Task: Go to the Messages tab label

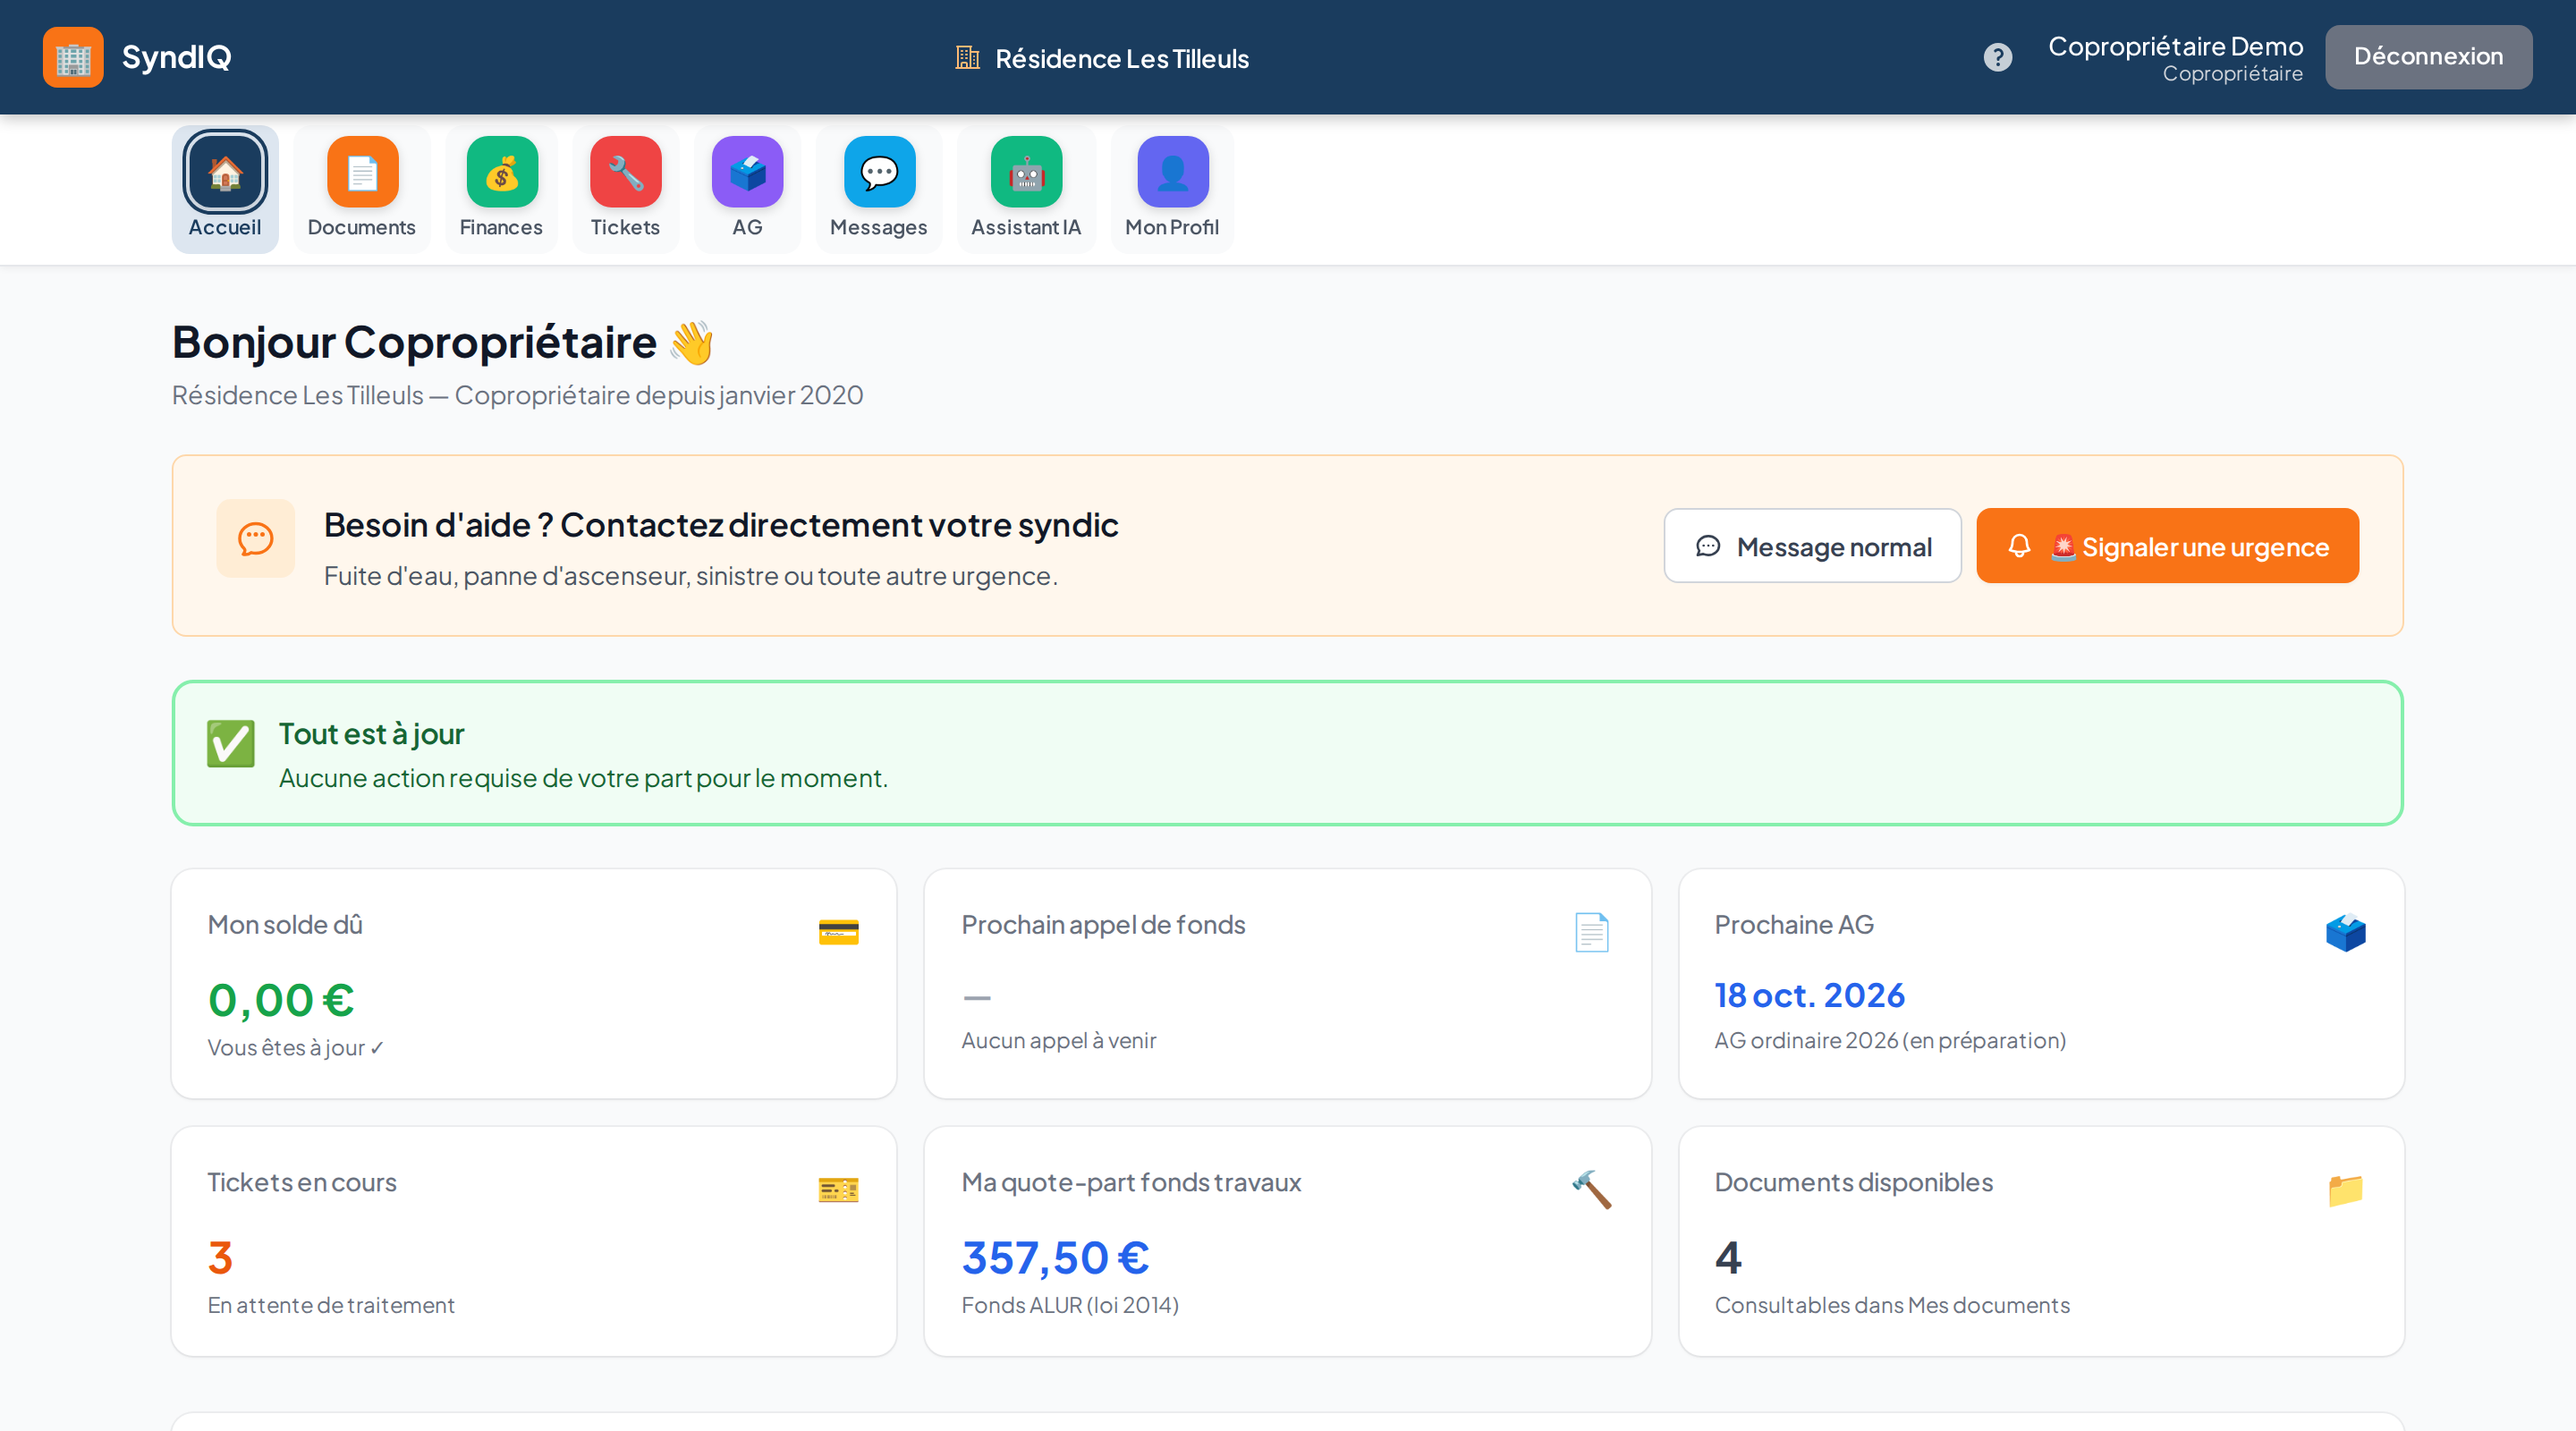Action: tap(879, 227)
